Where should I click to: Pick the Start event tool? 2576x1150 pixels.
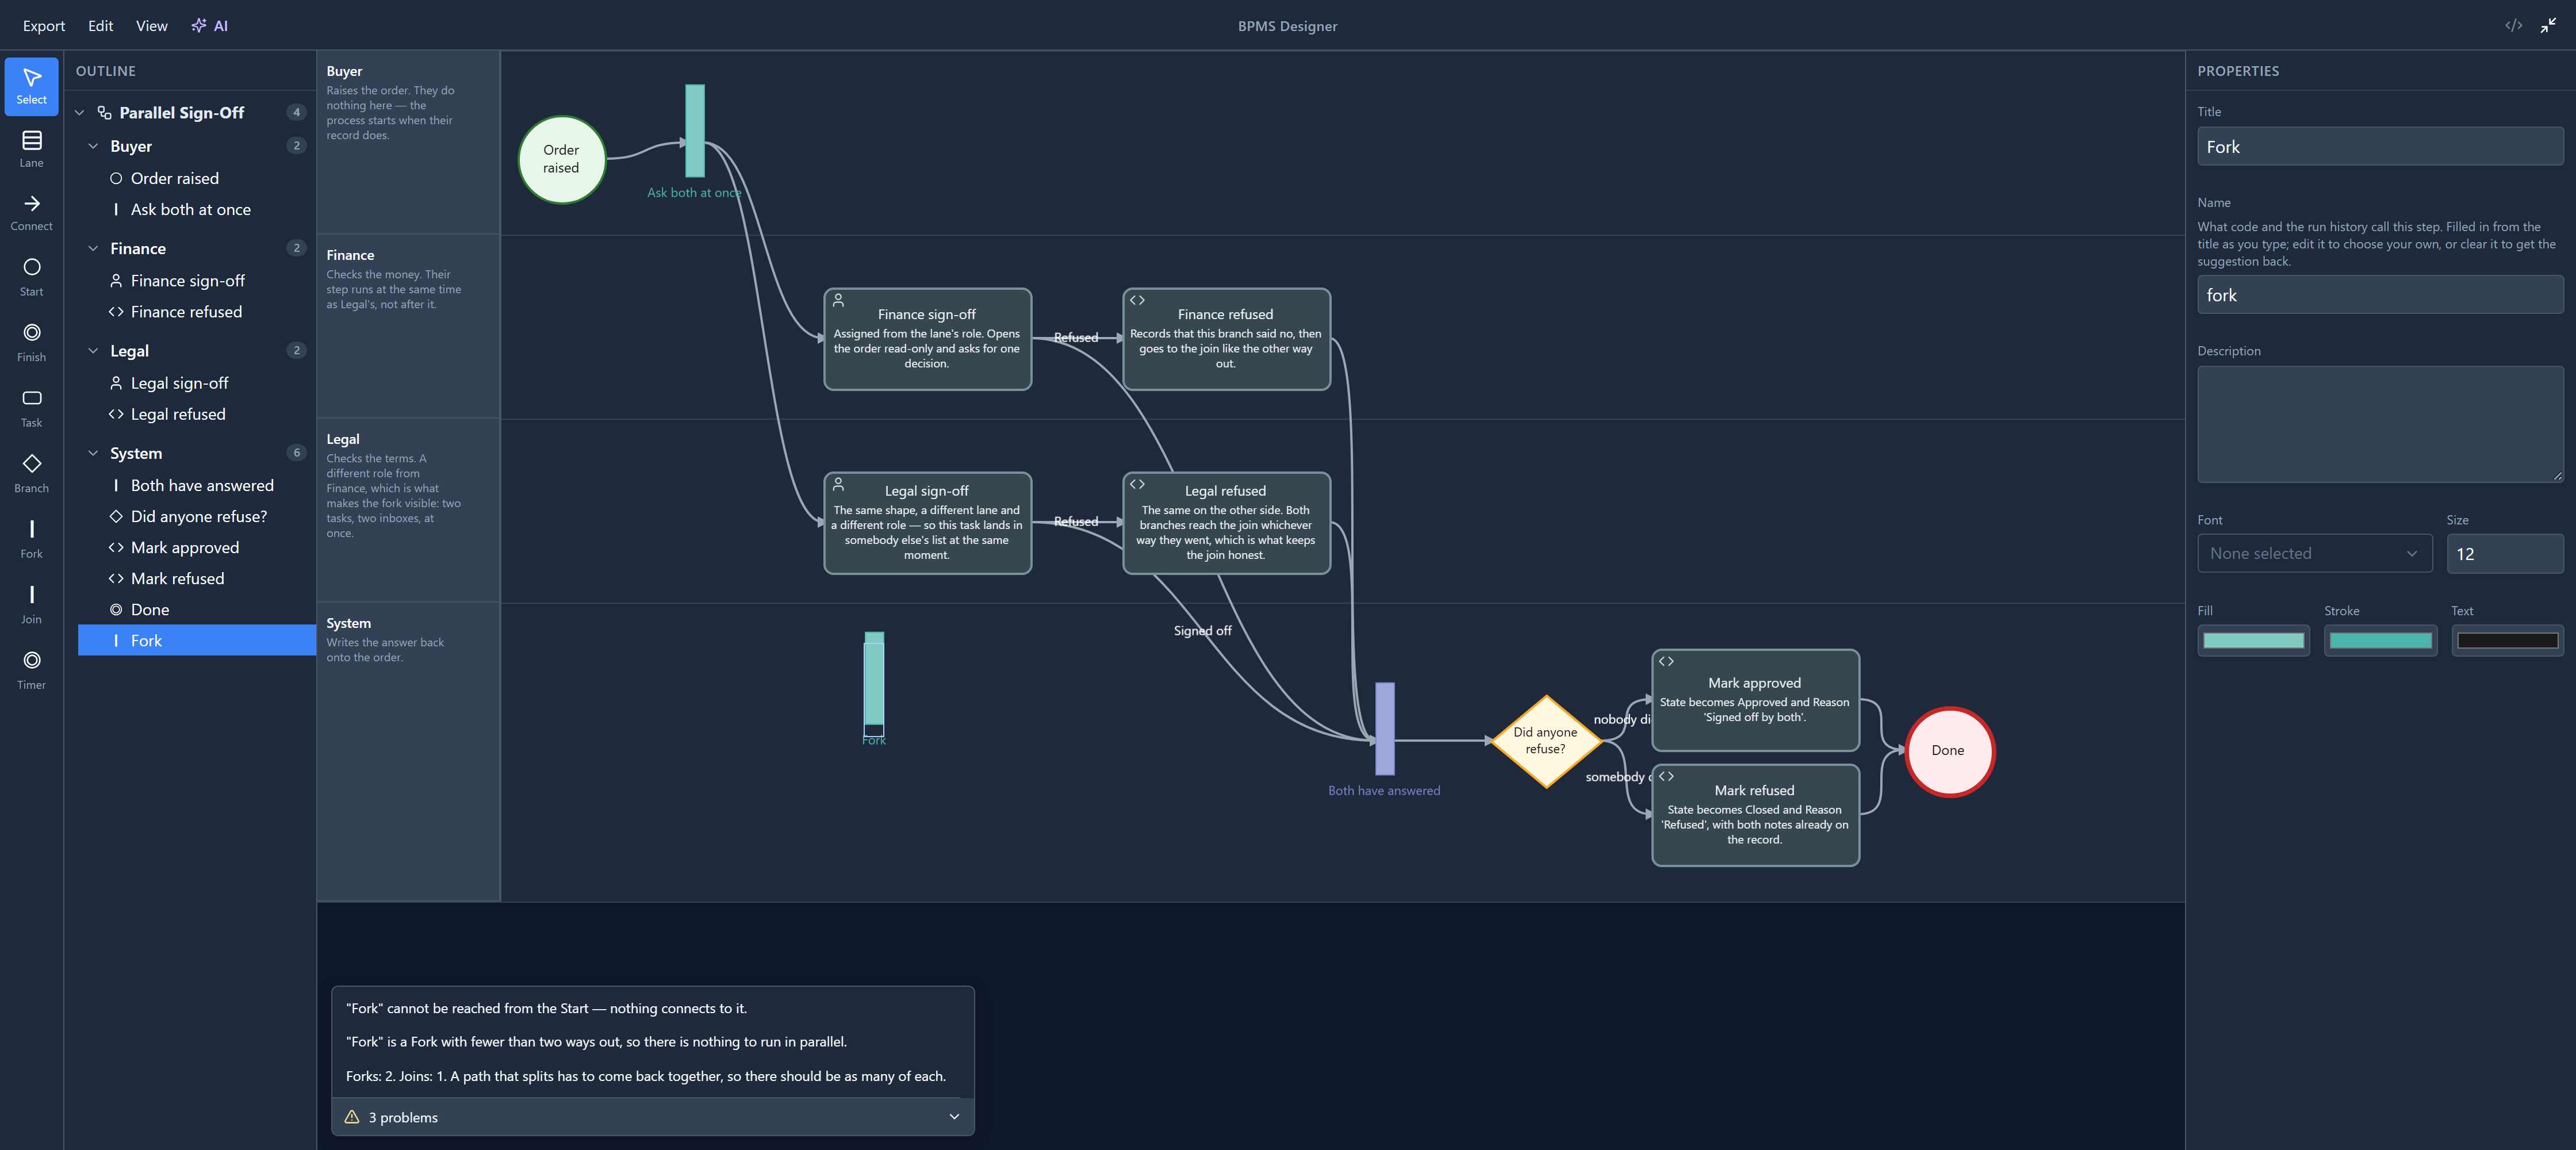click(x=31, y=277)
